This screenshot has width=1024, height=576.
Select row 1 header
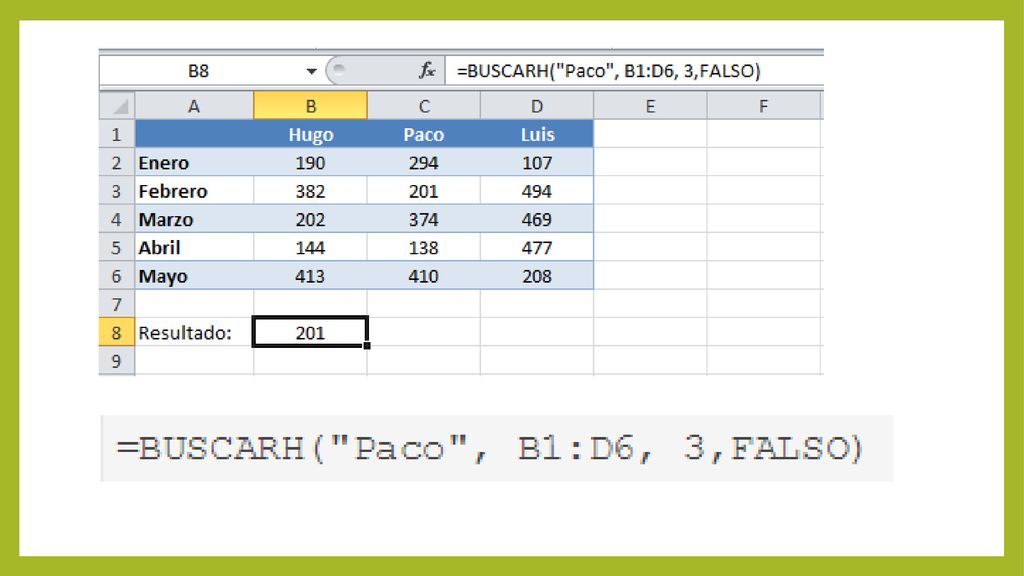click(x=117, y=134)
